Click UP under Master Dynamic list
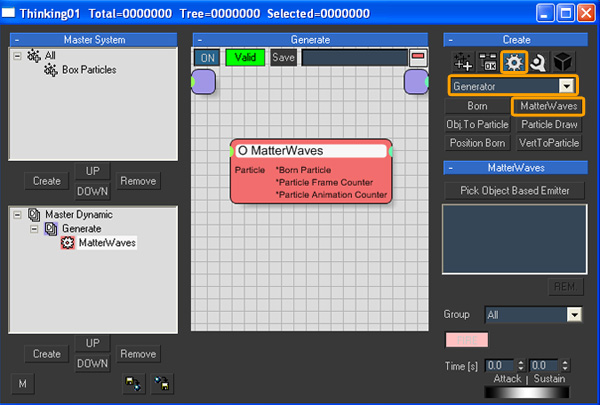The width and height of the screenshot is (600, 405). click(x=93, y=343)
